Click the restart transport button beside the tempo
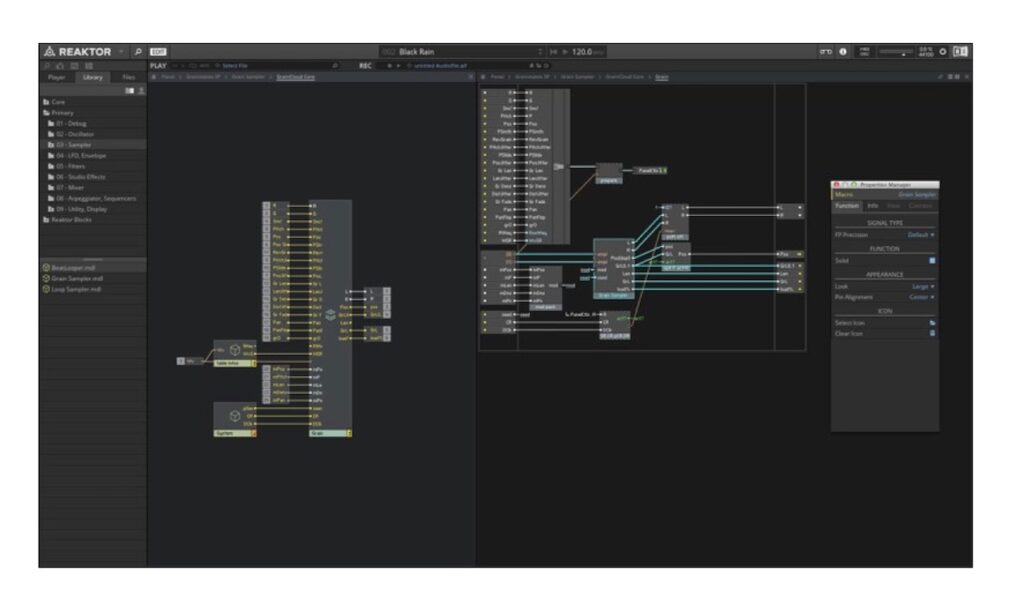The width and height of the screenshot is (1024, 614). [x=554, y=52]
